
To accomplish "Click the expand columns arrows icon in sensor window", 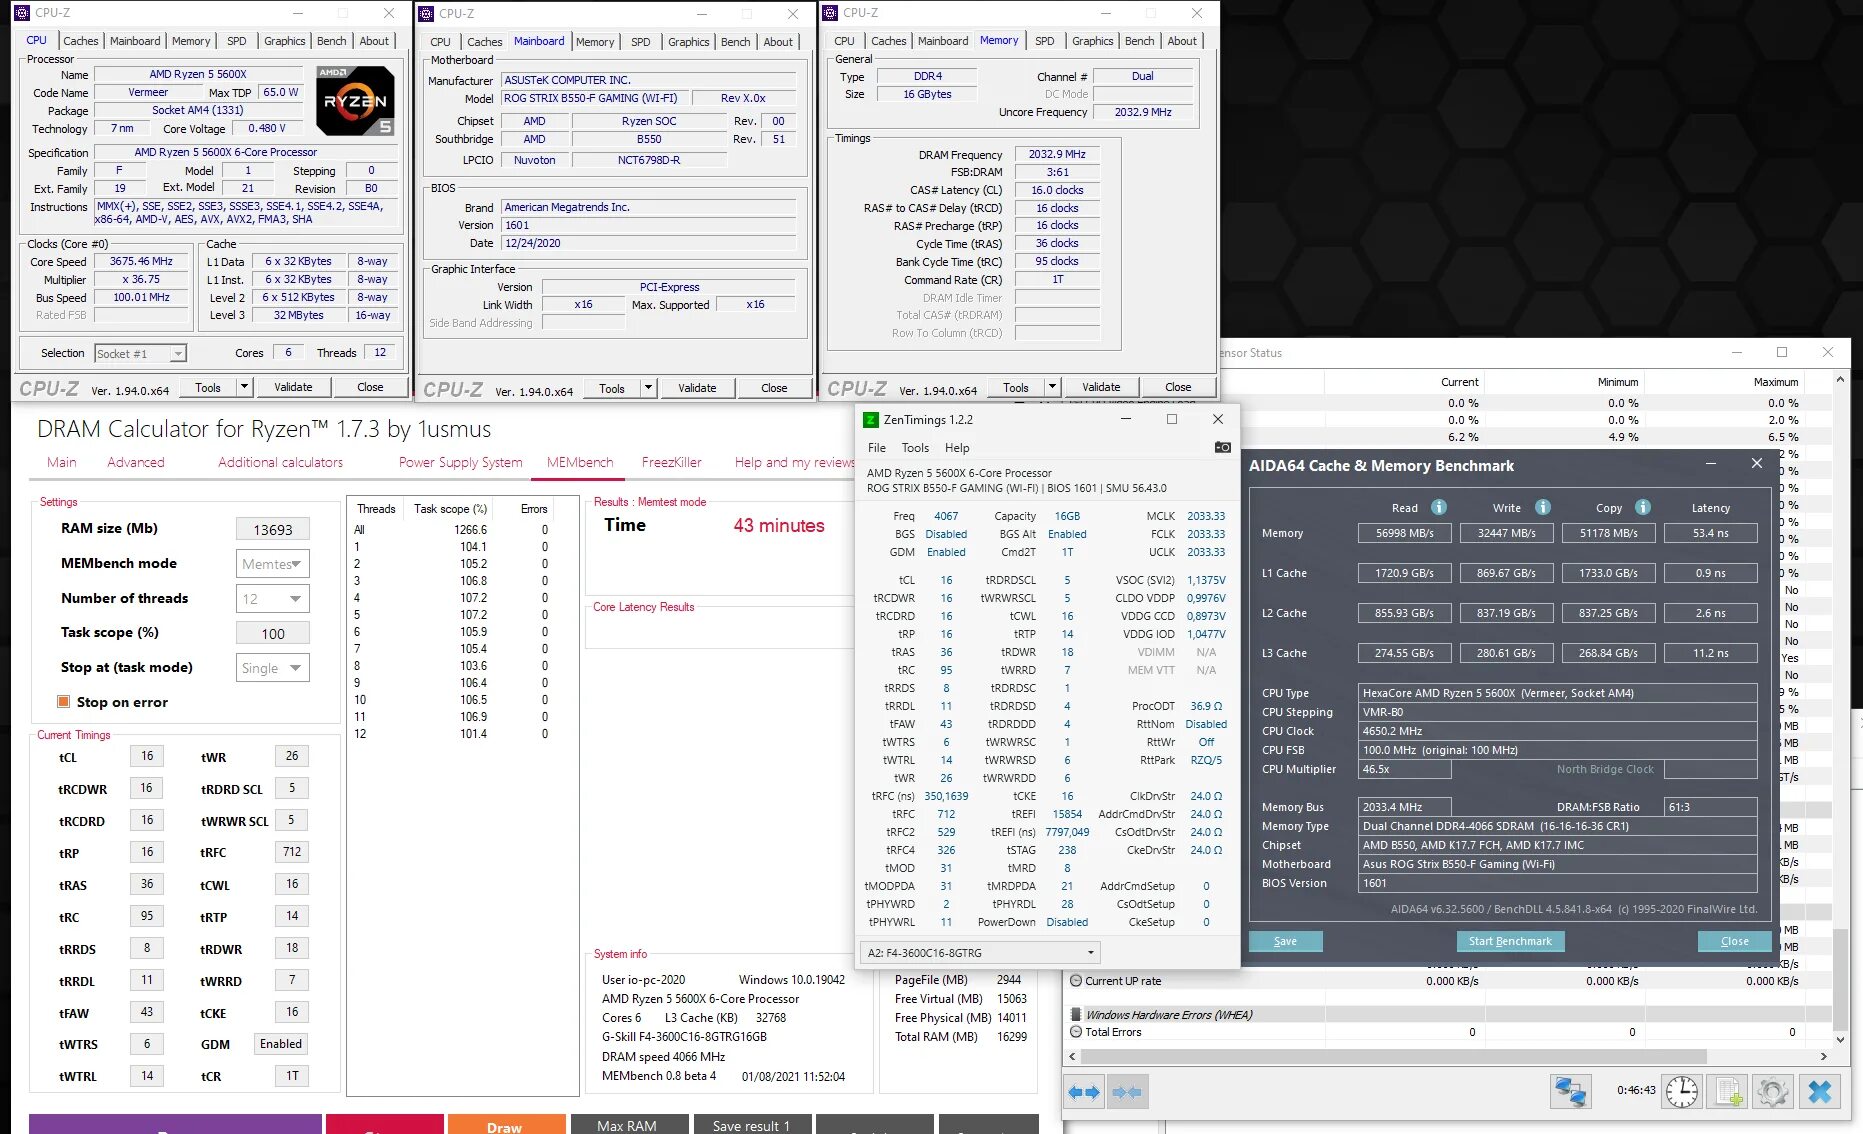I will pyautogui.click(x=1084, y=1092).
